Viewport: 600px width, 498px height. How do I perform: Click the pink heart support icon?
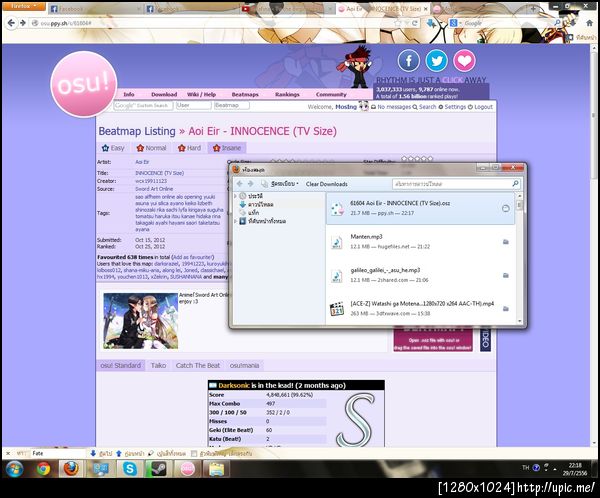pyautogui.click(x=464, y=60)
